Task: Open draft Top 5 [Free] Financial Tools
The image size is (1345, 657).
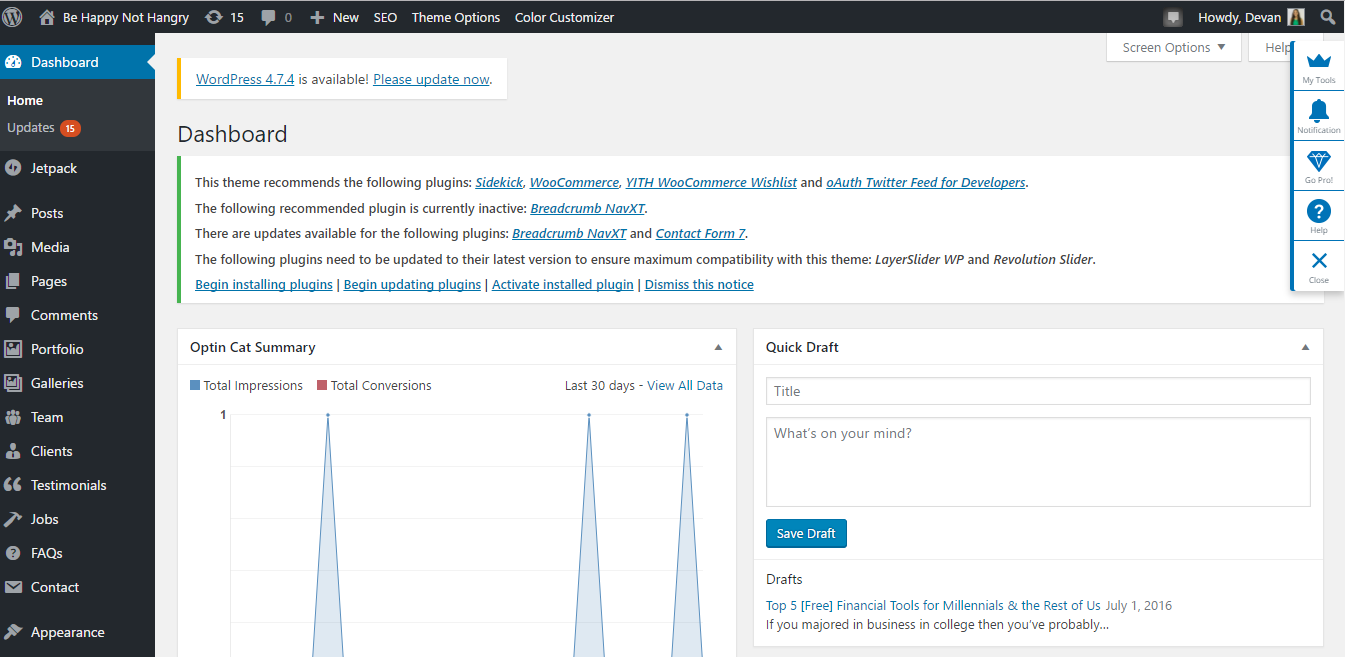Action: click(933, 606)
